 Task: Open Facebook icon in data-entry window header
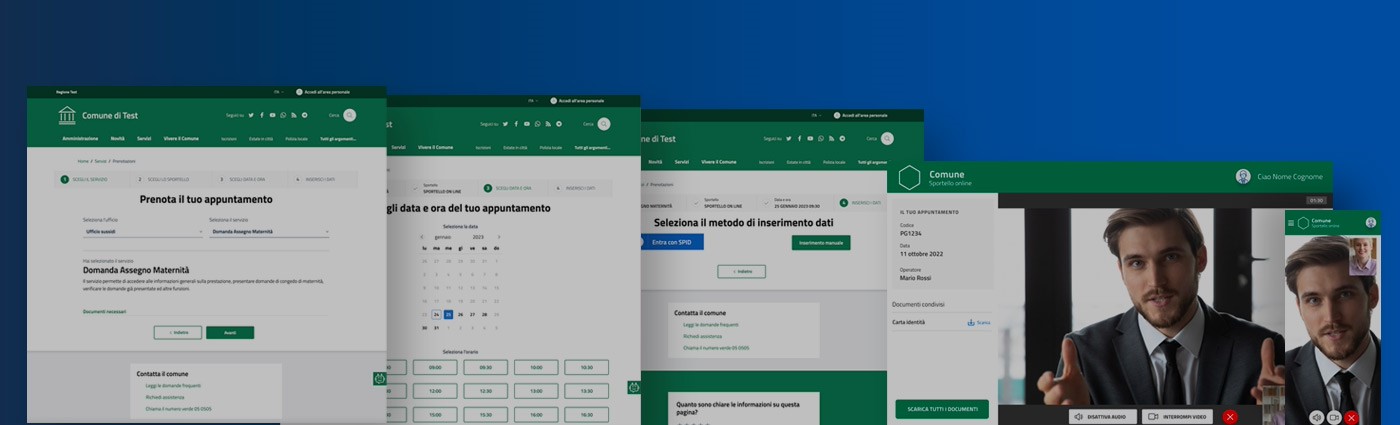[x=798, y=138]
